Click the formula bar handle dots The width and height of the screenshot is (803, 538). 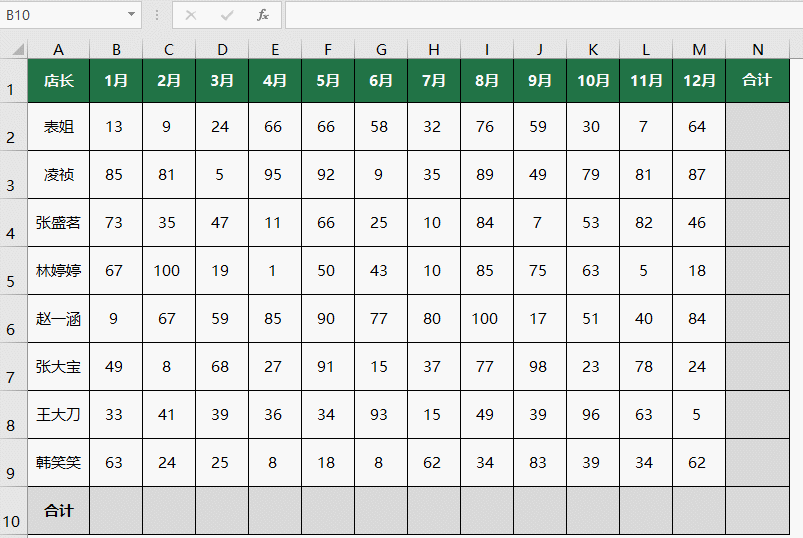157,15
